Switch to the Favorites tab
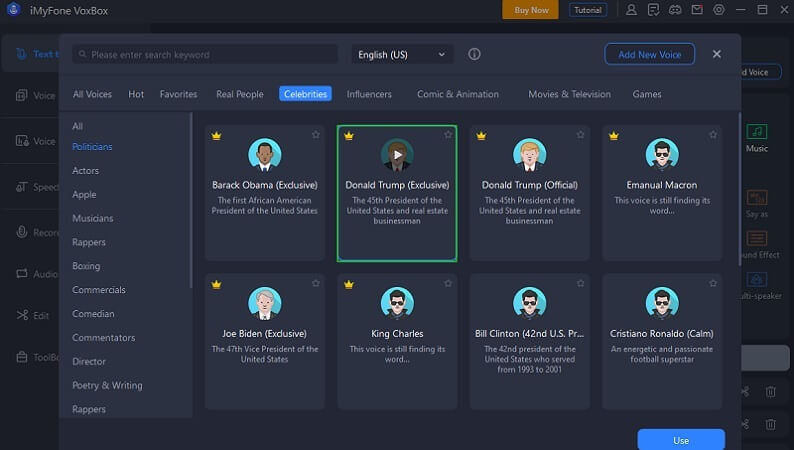The image size is (794, 450). coord(178,94)
